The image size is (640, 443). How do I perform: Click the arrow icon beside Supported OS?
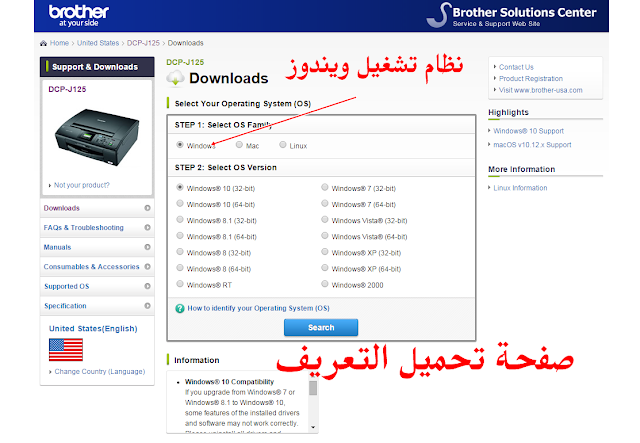click(x=147, y=286)
